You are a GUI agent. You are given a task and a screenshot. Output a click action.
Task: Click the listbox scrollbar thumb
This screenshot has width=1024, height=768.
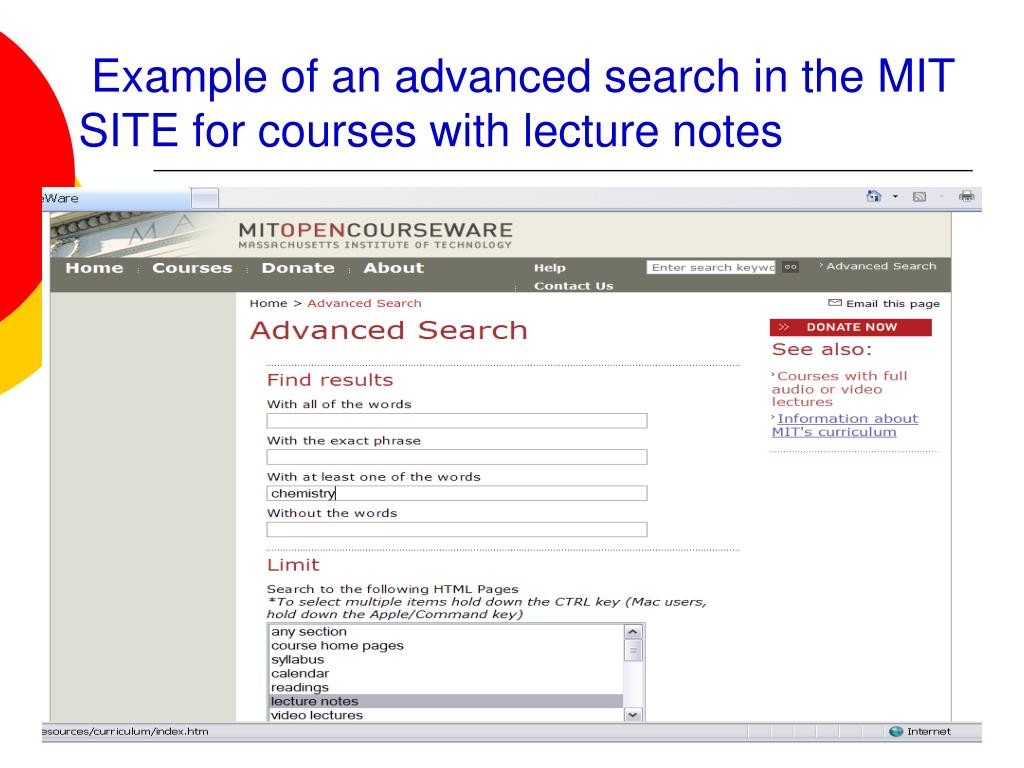(x=633, y=650)
